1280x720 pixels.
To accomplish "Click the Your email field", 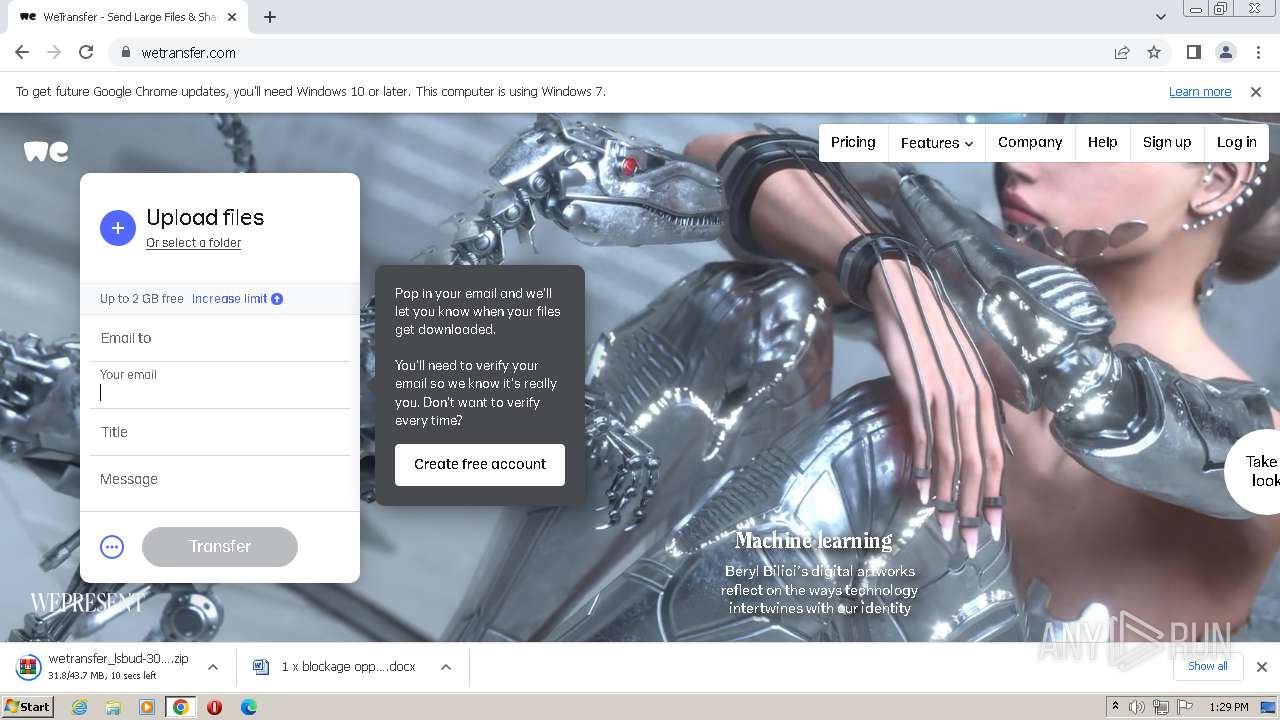I will pos(220,385).
